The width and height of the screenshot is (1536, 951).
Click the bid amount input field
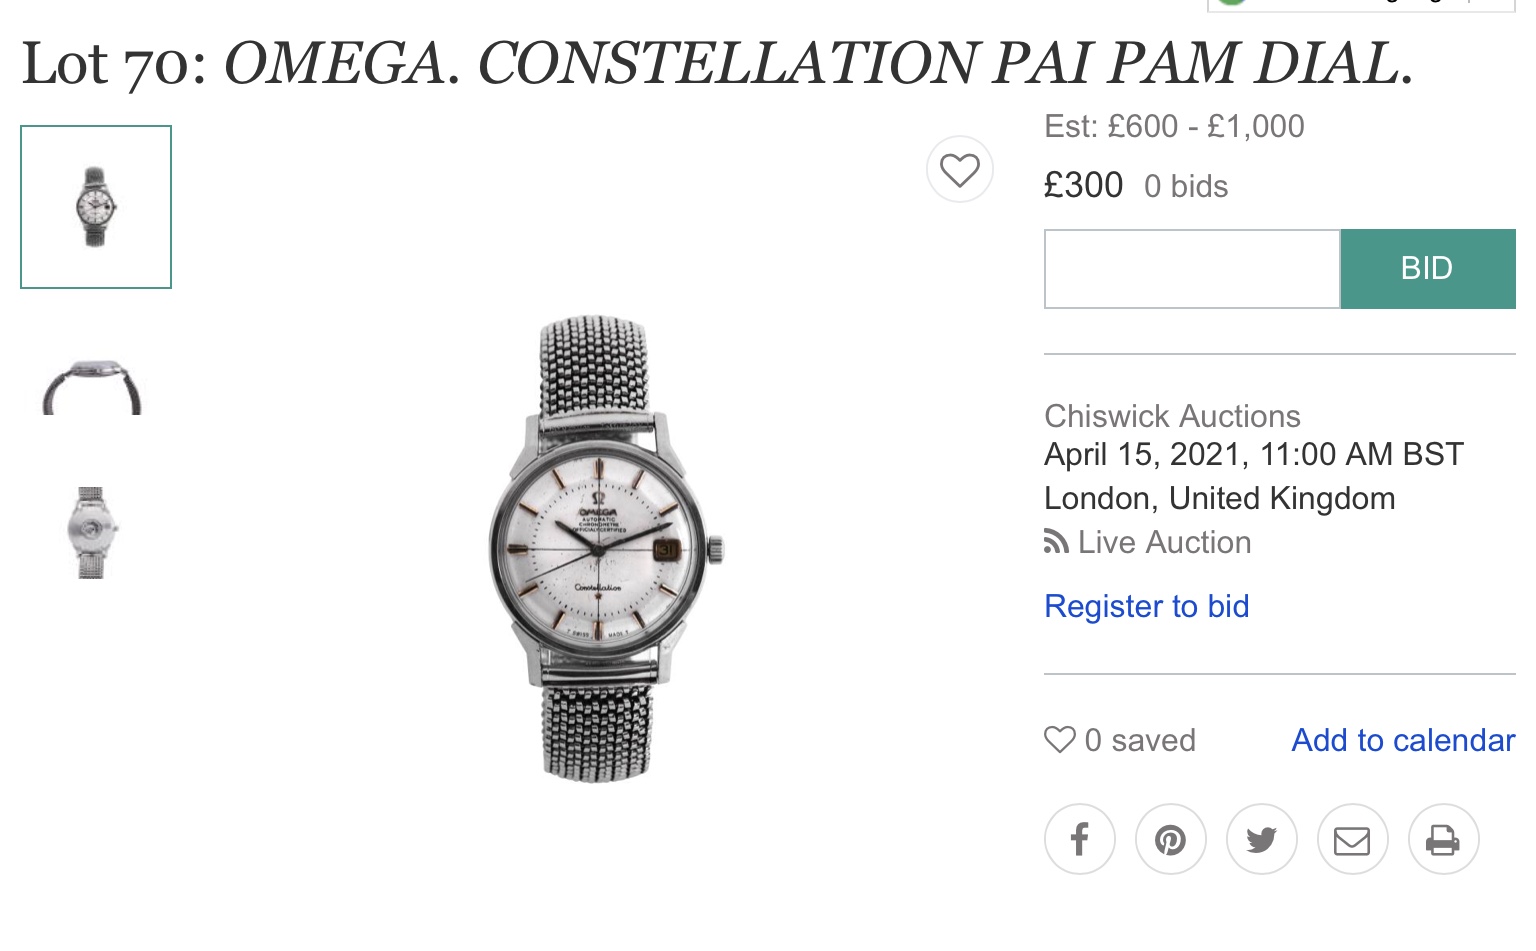coord(1191,269)
